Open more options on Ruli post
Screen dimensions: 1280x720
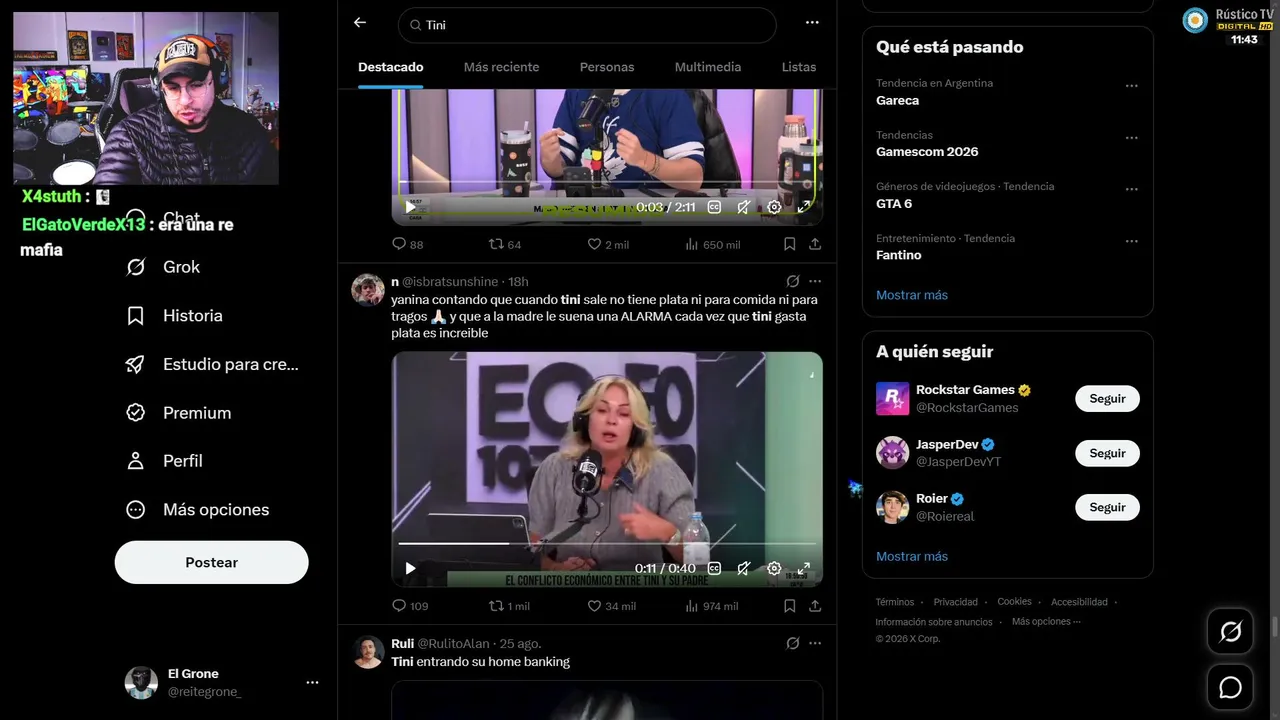(x=815, y=643)
